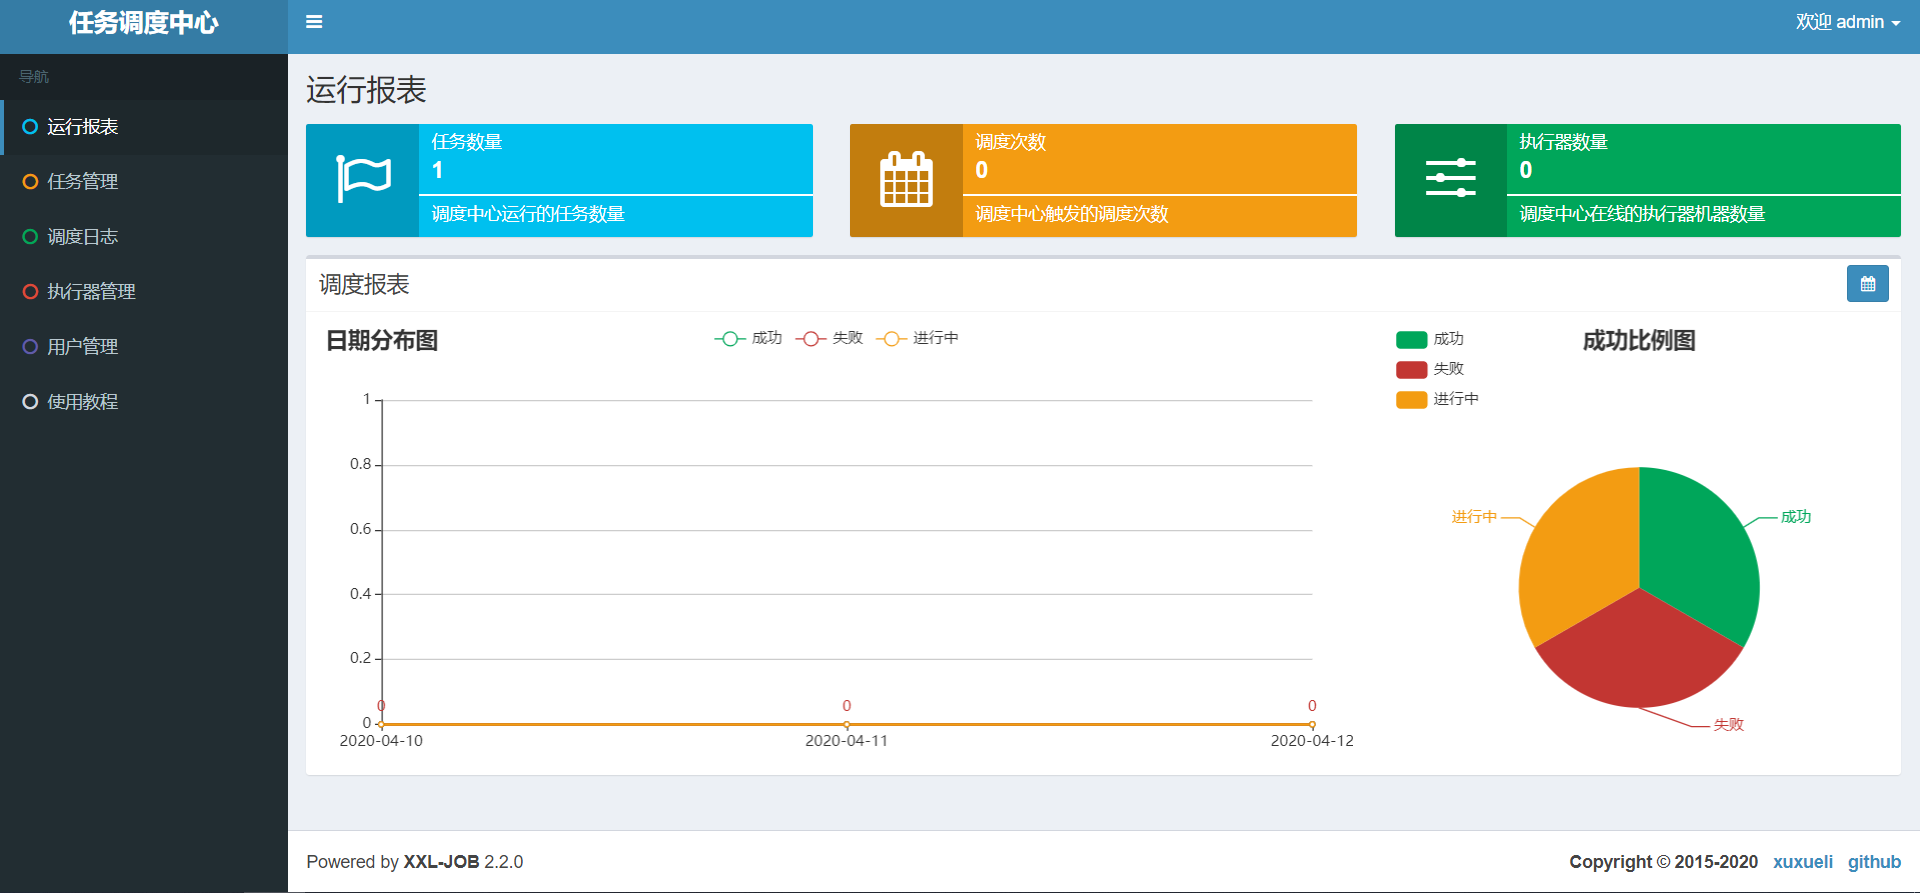1920x893 pixels.
Task: Open the github footer link
Action: click(1874, 862)
